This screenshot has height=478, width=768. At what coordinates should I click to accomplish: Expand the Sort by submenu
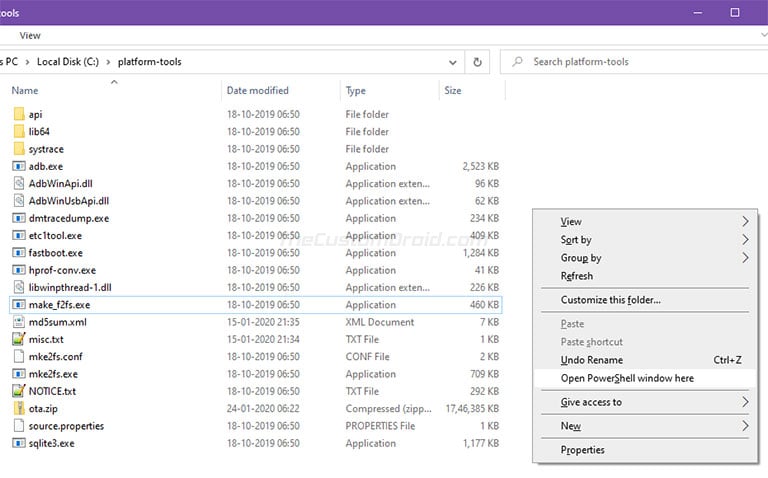click(745, 239)
